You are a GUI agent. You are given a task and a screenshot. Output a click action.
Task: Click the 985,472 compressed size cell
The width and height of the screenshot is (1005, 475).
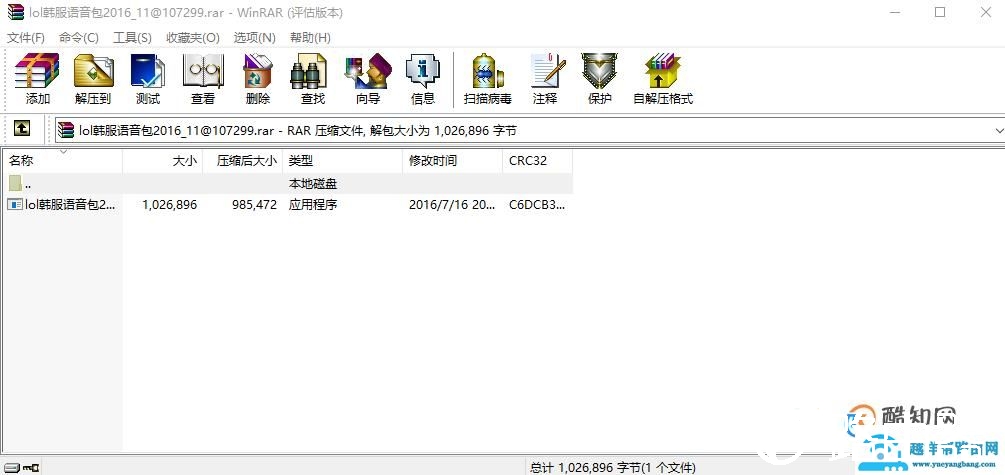point(256,205)
